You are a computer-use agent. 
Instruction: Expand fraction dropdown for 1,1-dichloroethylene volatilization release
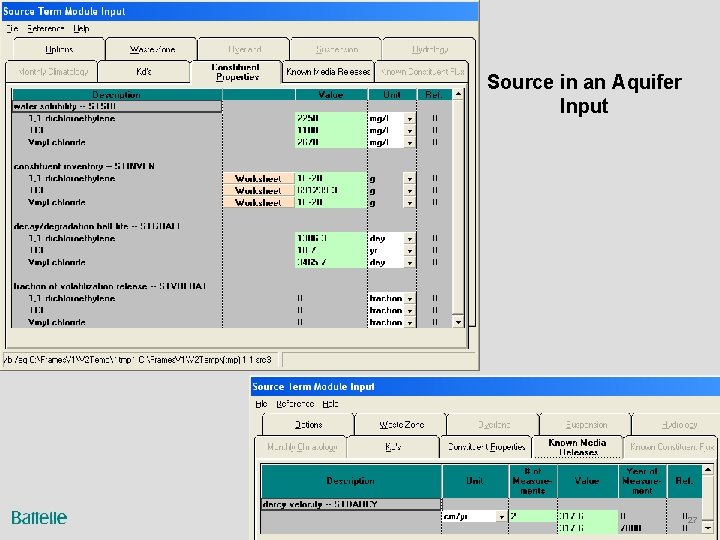[x=409, y=298]
